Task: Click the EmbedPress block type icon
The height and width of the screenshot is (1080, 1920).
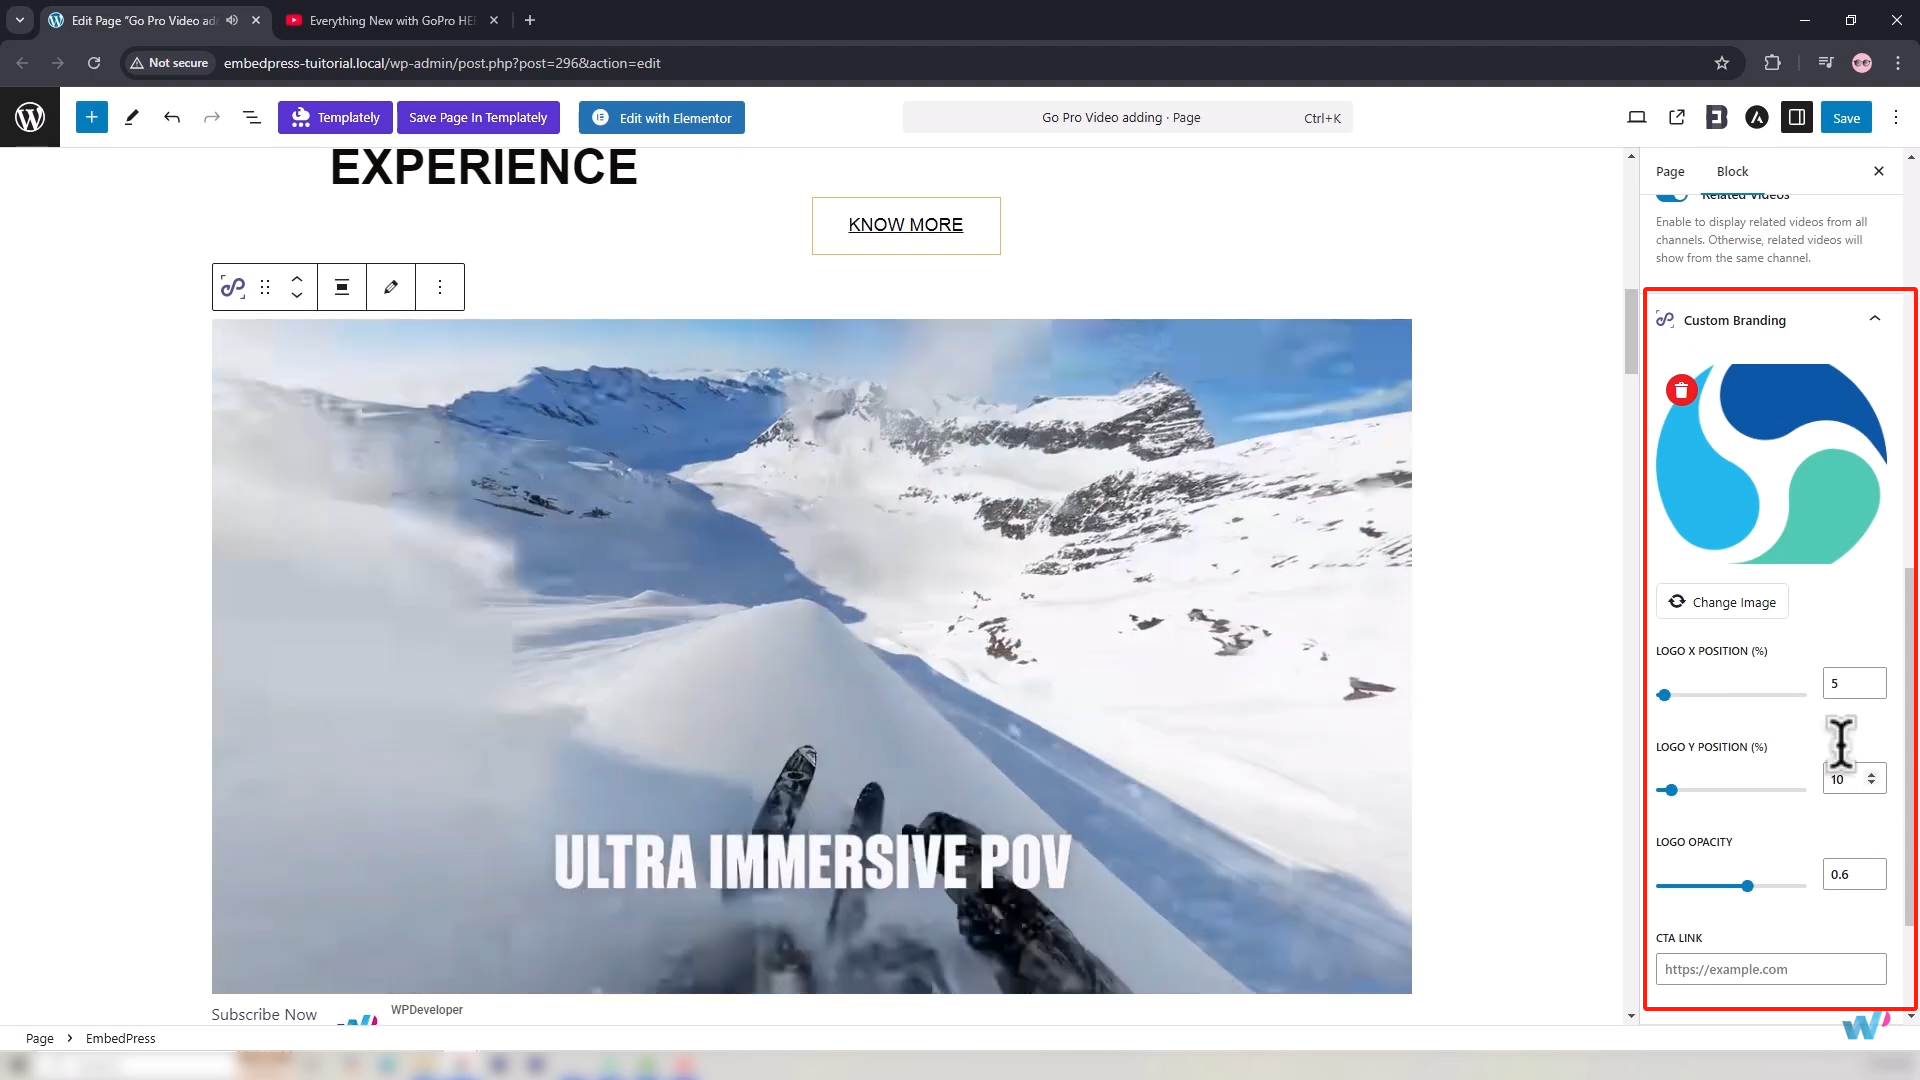Action: [x=233, y=287]
